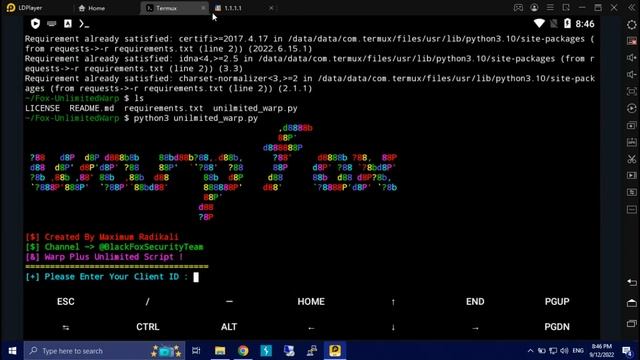
Task: Open the multi-instance manager red icon
Action: tap(631, 41)
